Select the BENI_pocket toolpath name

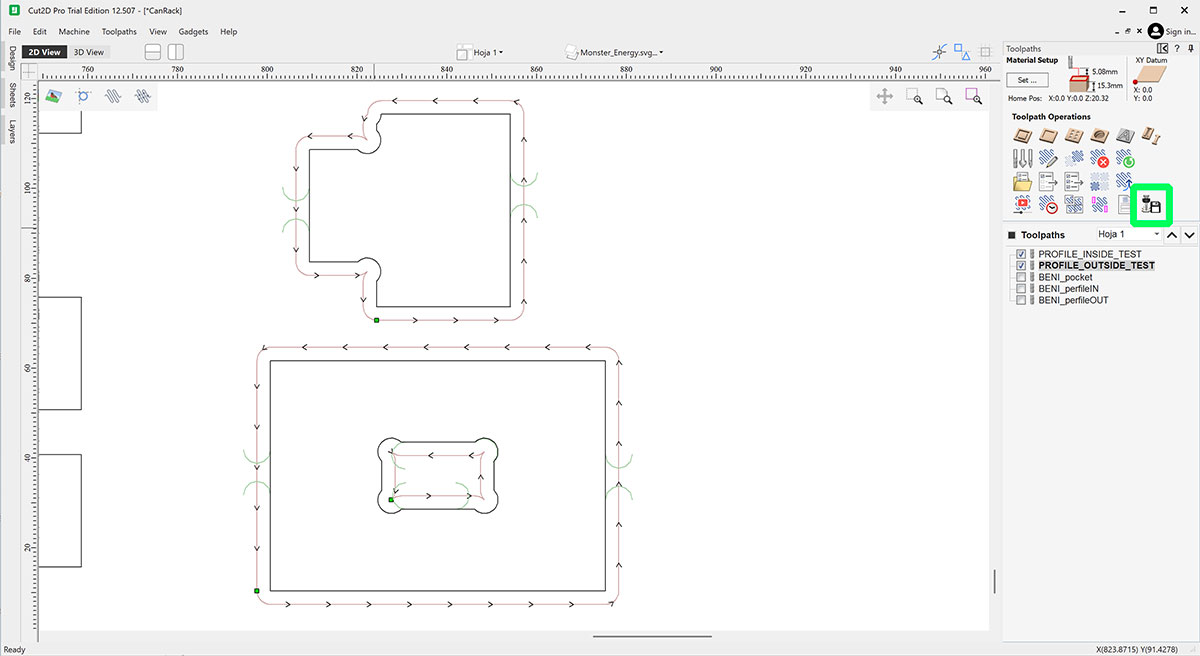(x=1065, y=277)
